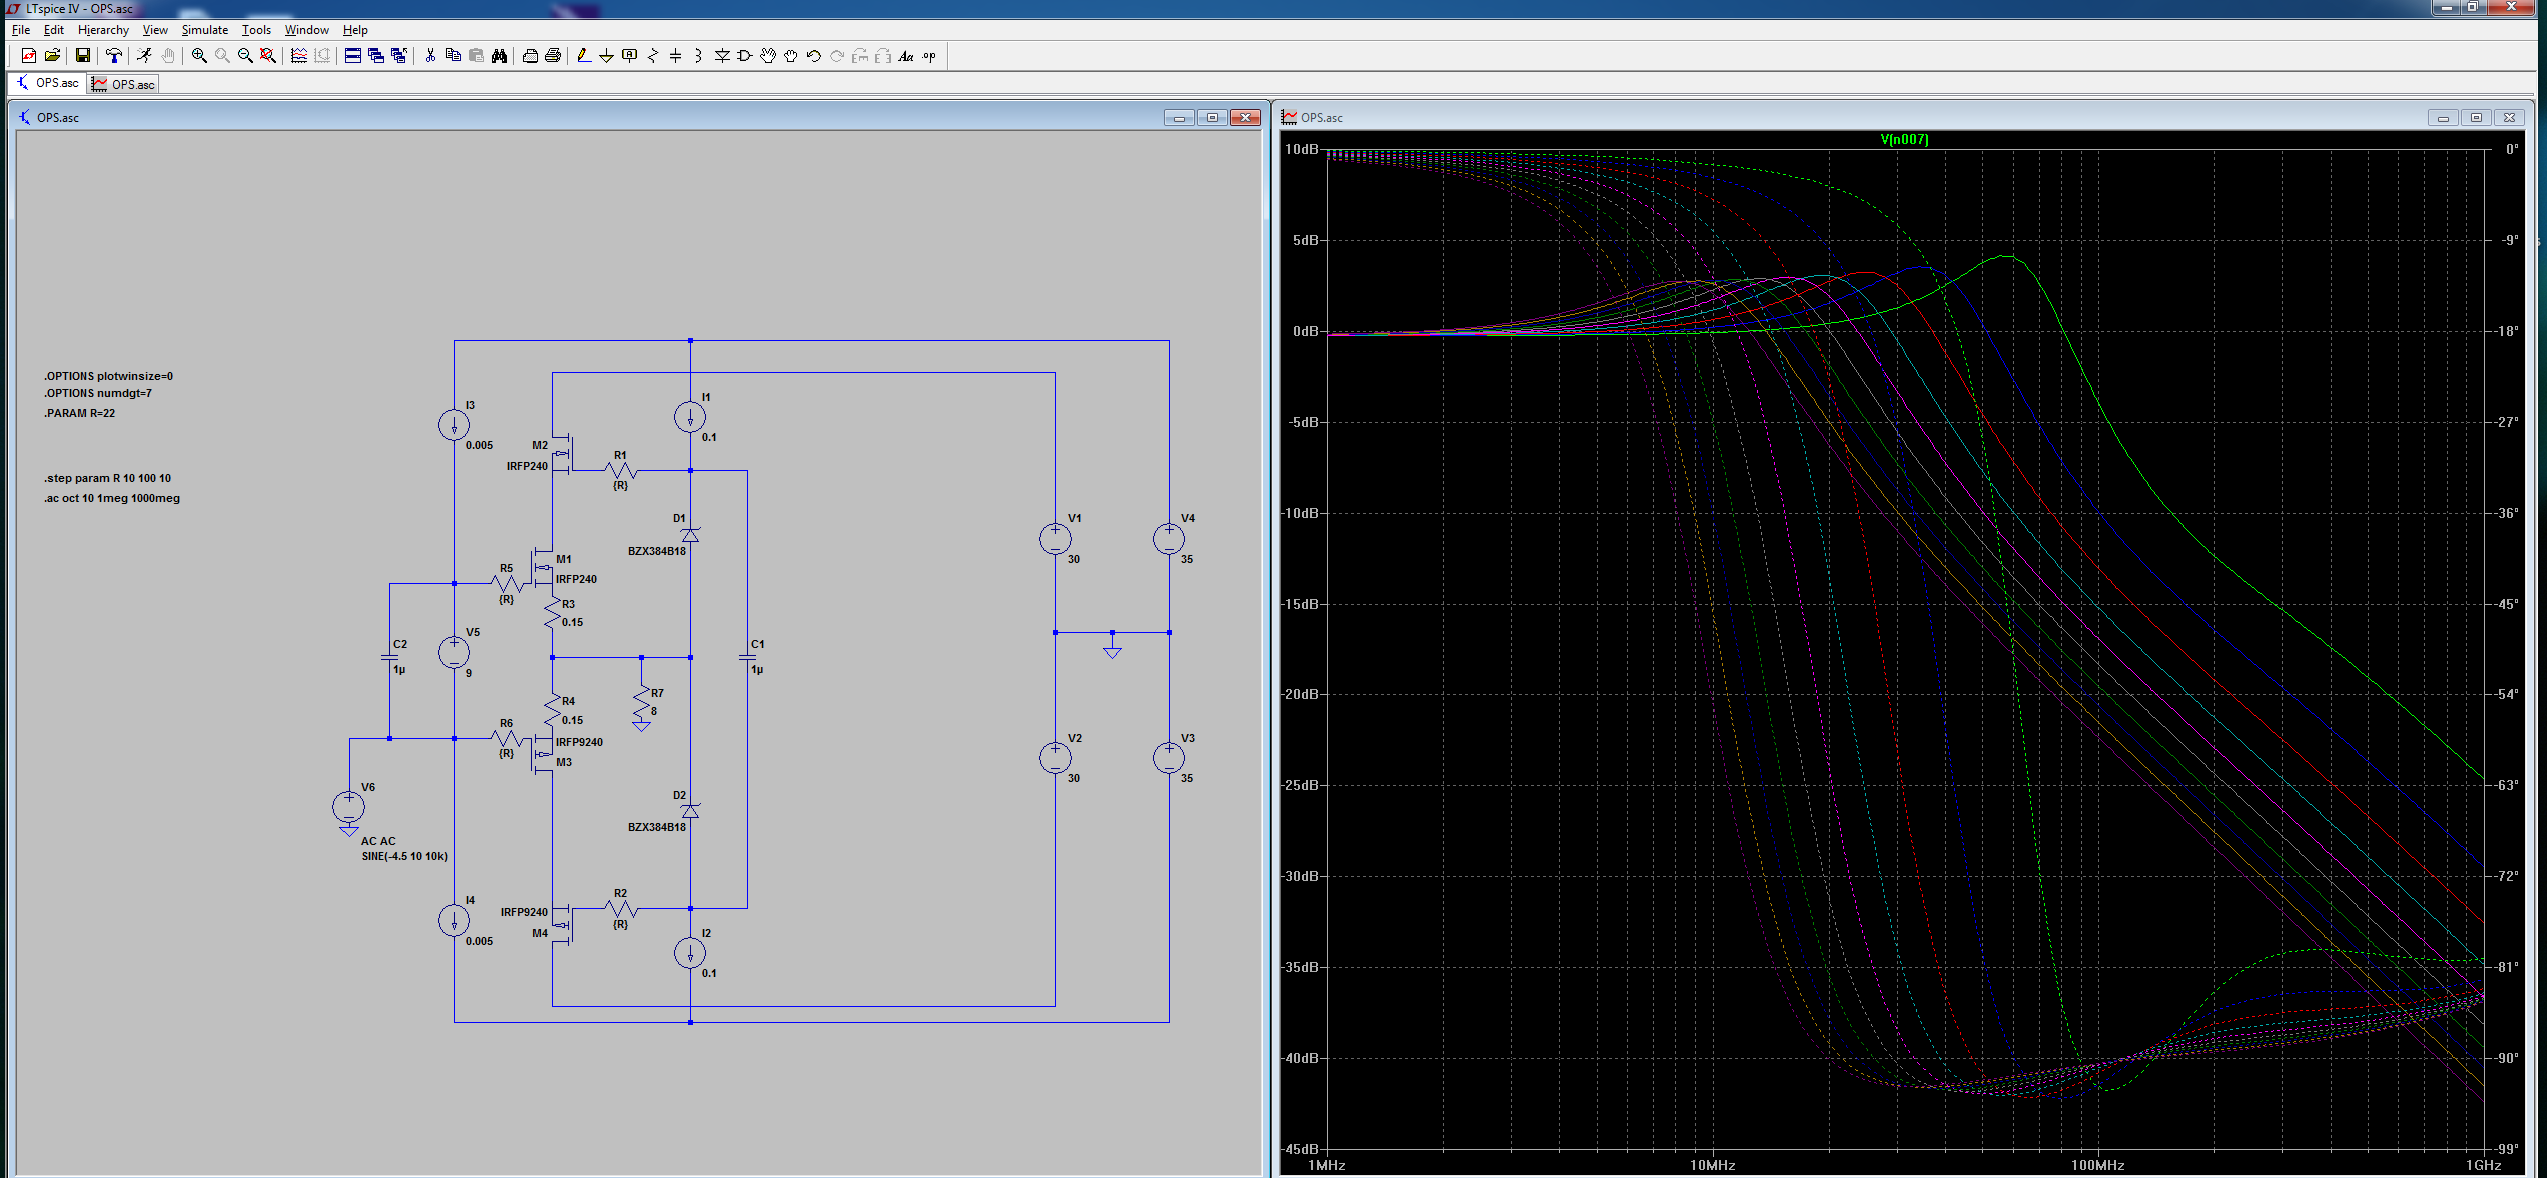Click the Zoom to fit icon

pyautogui.click(x=268, y=56)
